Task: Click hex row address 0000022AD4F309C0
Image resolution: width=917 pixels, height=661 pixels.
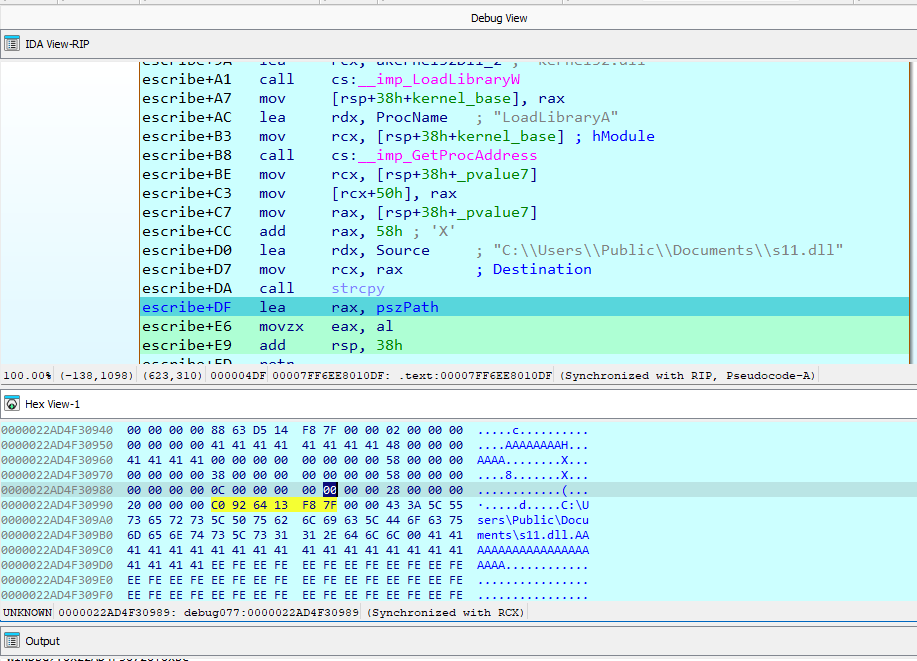Action: coord(57,550)
